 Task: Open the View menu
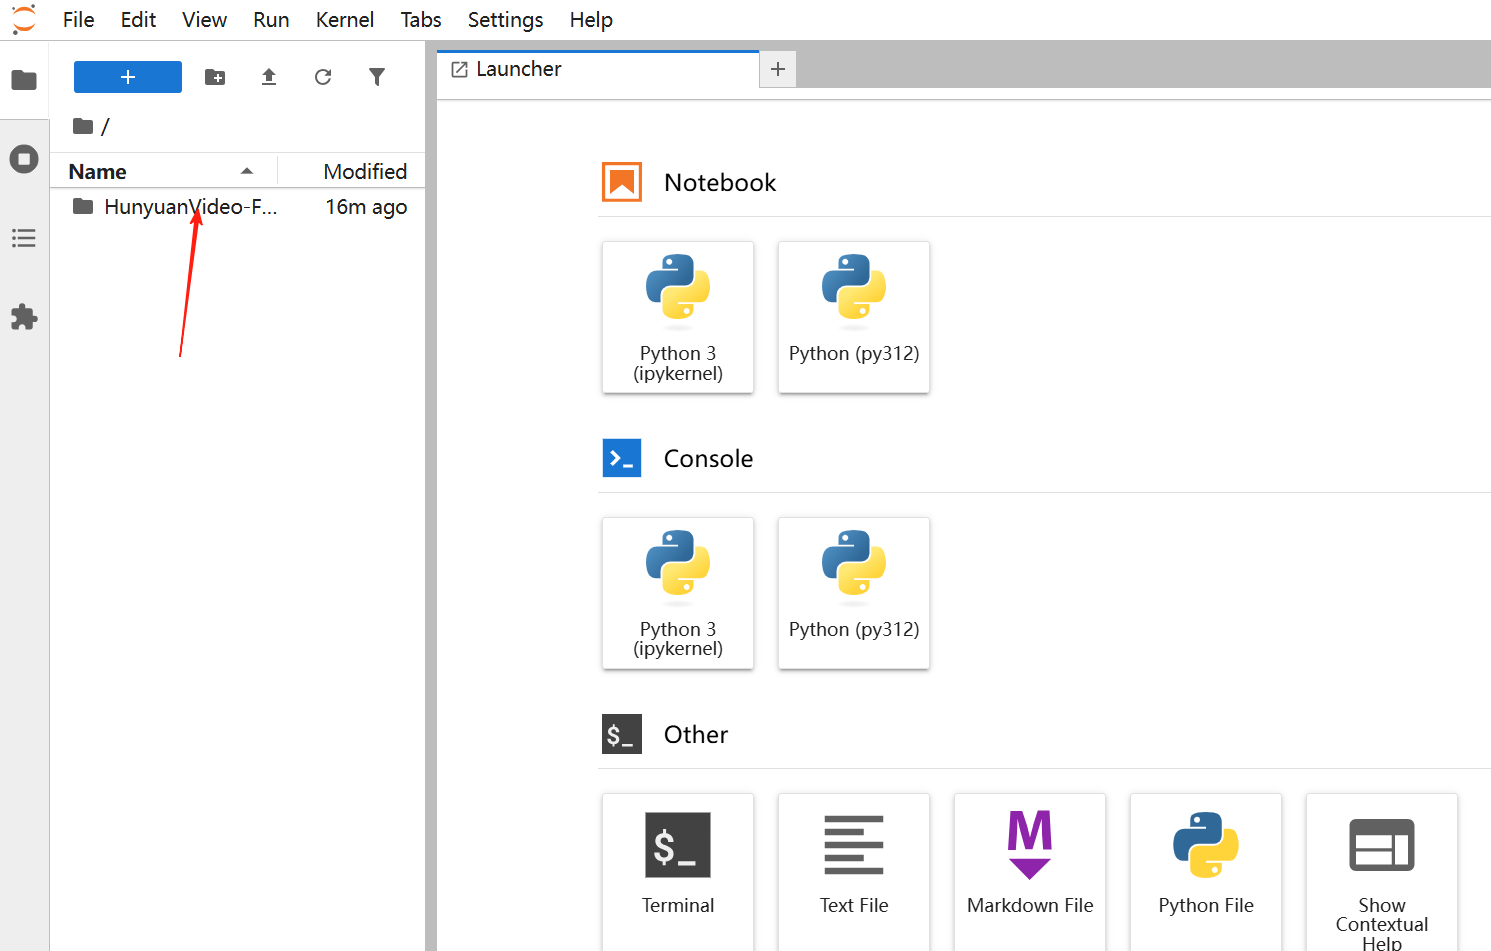click(x=204, y=20)
